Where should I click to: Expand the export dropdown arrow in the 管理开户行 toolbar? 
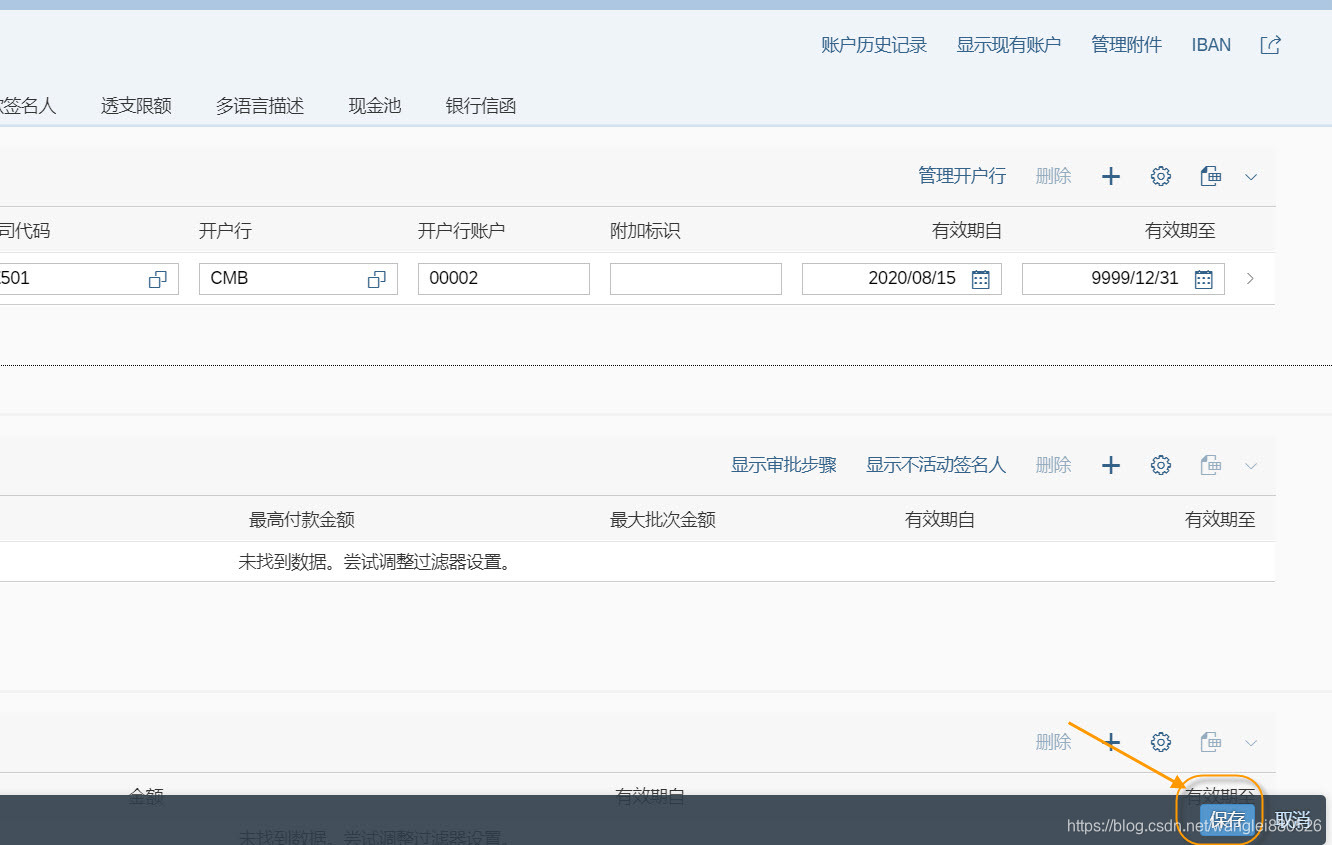pyautogui.click(x=1251, y=177)
